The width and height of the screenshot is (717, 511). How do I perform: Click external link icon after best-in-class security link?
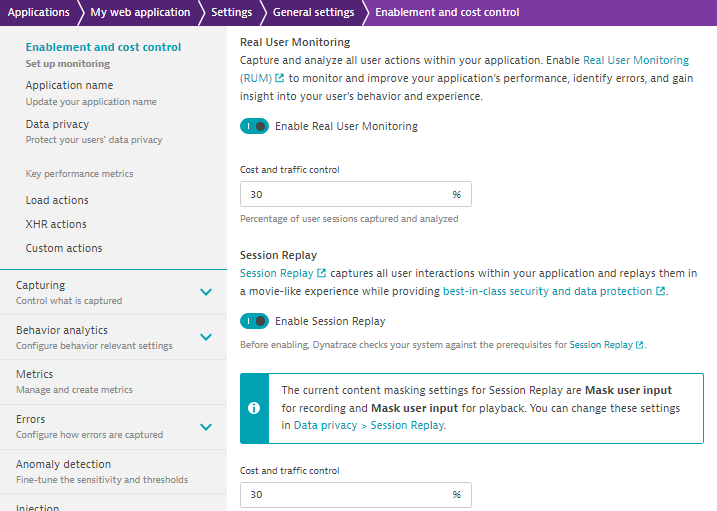[x=660, y=292]
